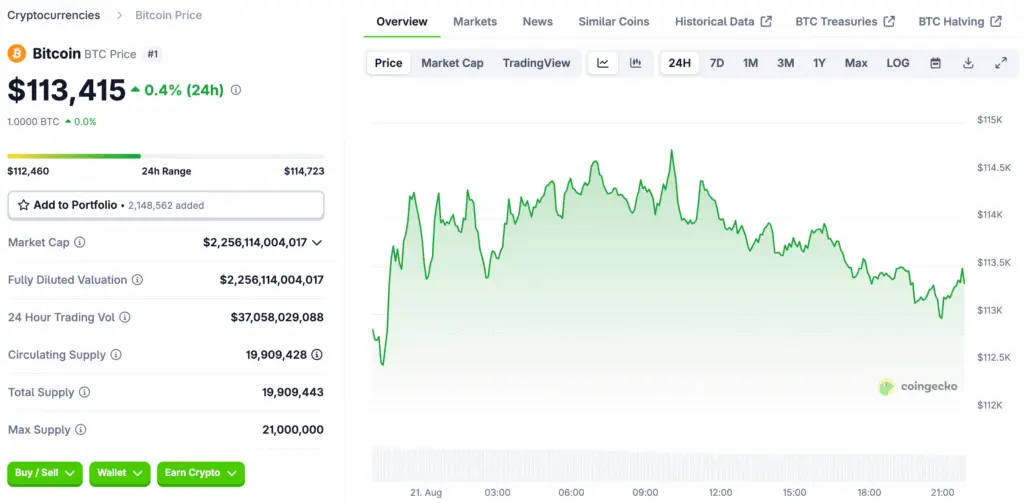Open the Market Cap info tooltip icon
This screenshot has height=503, width=1024.
coord(80,242)
